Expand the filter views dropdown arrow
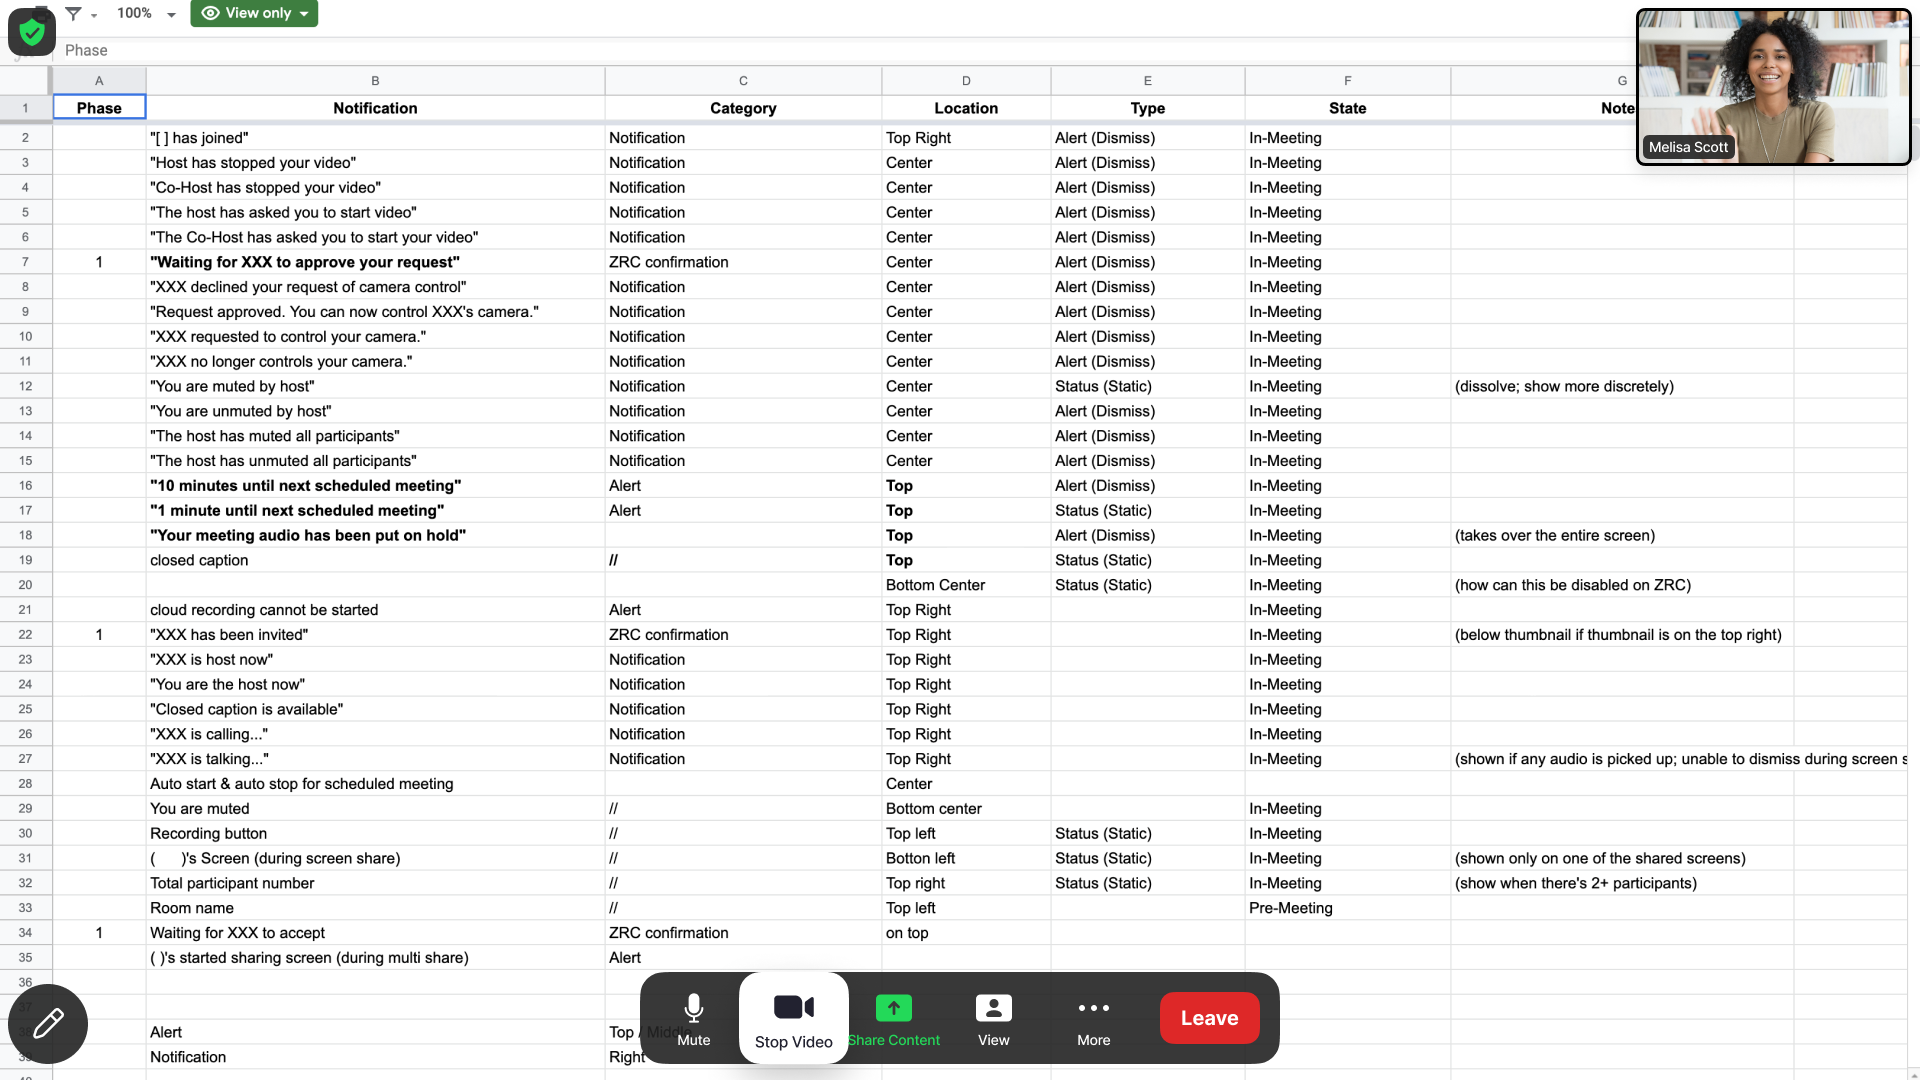Screen dimensions: 1920x1080 tap(94, 15)
